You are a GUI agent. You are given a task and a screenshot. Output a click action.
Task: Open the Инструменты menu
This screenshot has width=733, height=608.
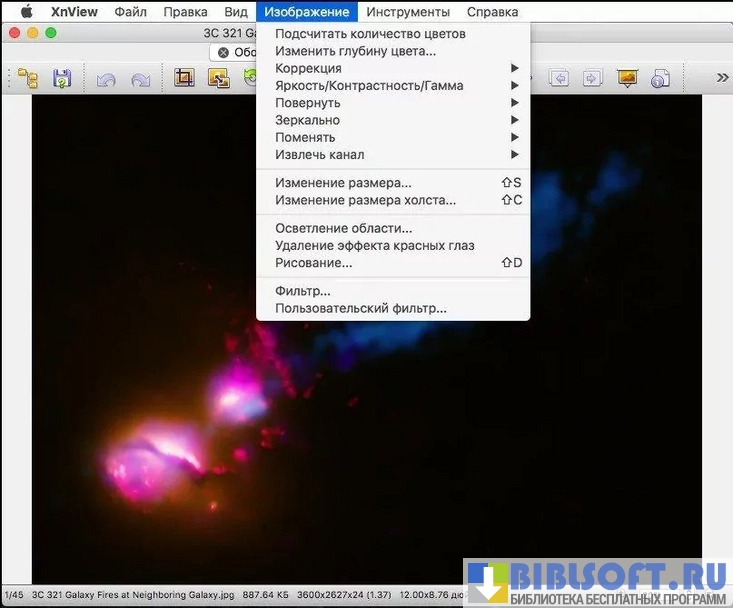click(x=408, y=12)
